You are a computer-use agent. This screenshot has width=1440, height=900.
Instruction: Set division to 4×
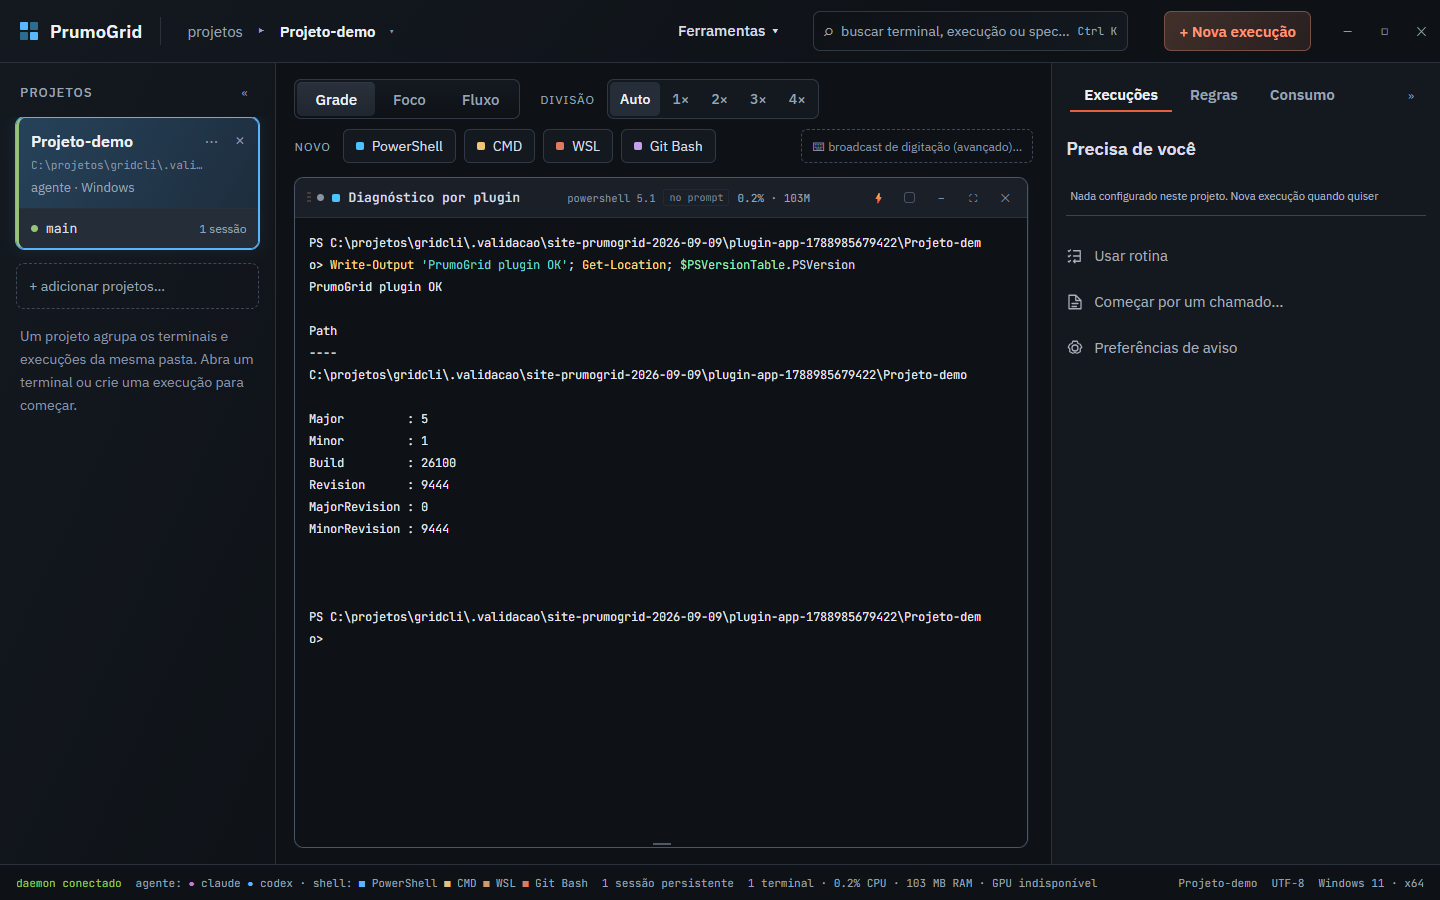(x=797, y=99)
